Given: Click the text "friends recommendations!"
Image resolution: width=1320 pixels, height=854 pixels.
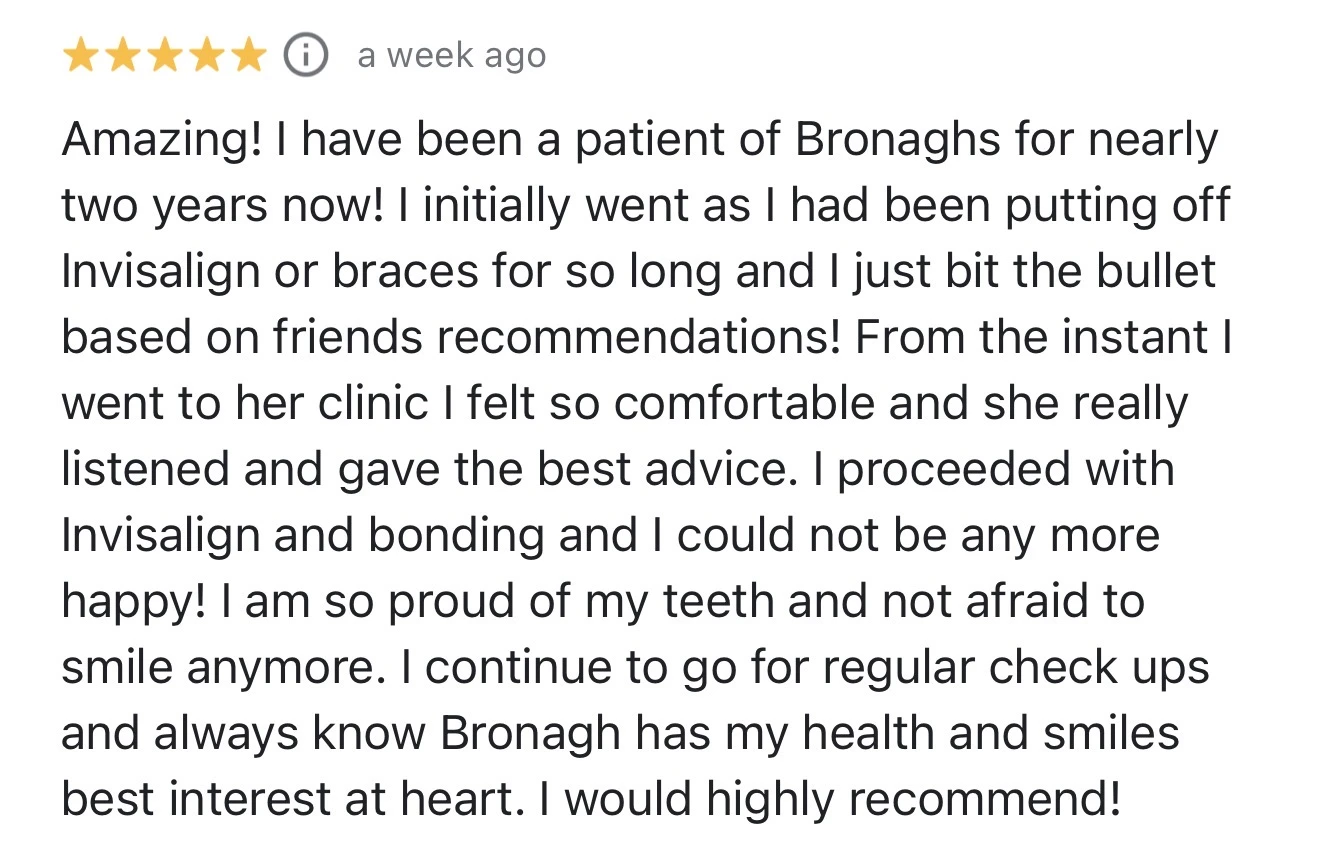Looking at the screenshot, I should coord(558,338).
